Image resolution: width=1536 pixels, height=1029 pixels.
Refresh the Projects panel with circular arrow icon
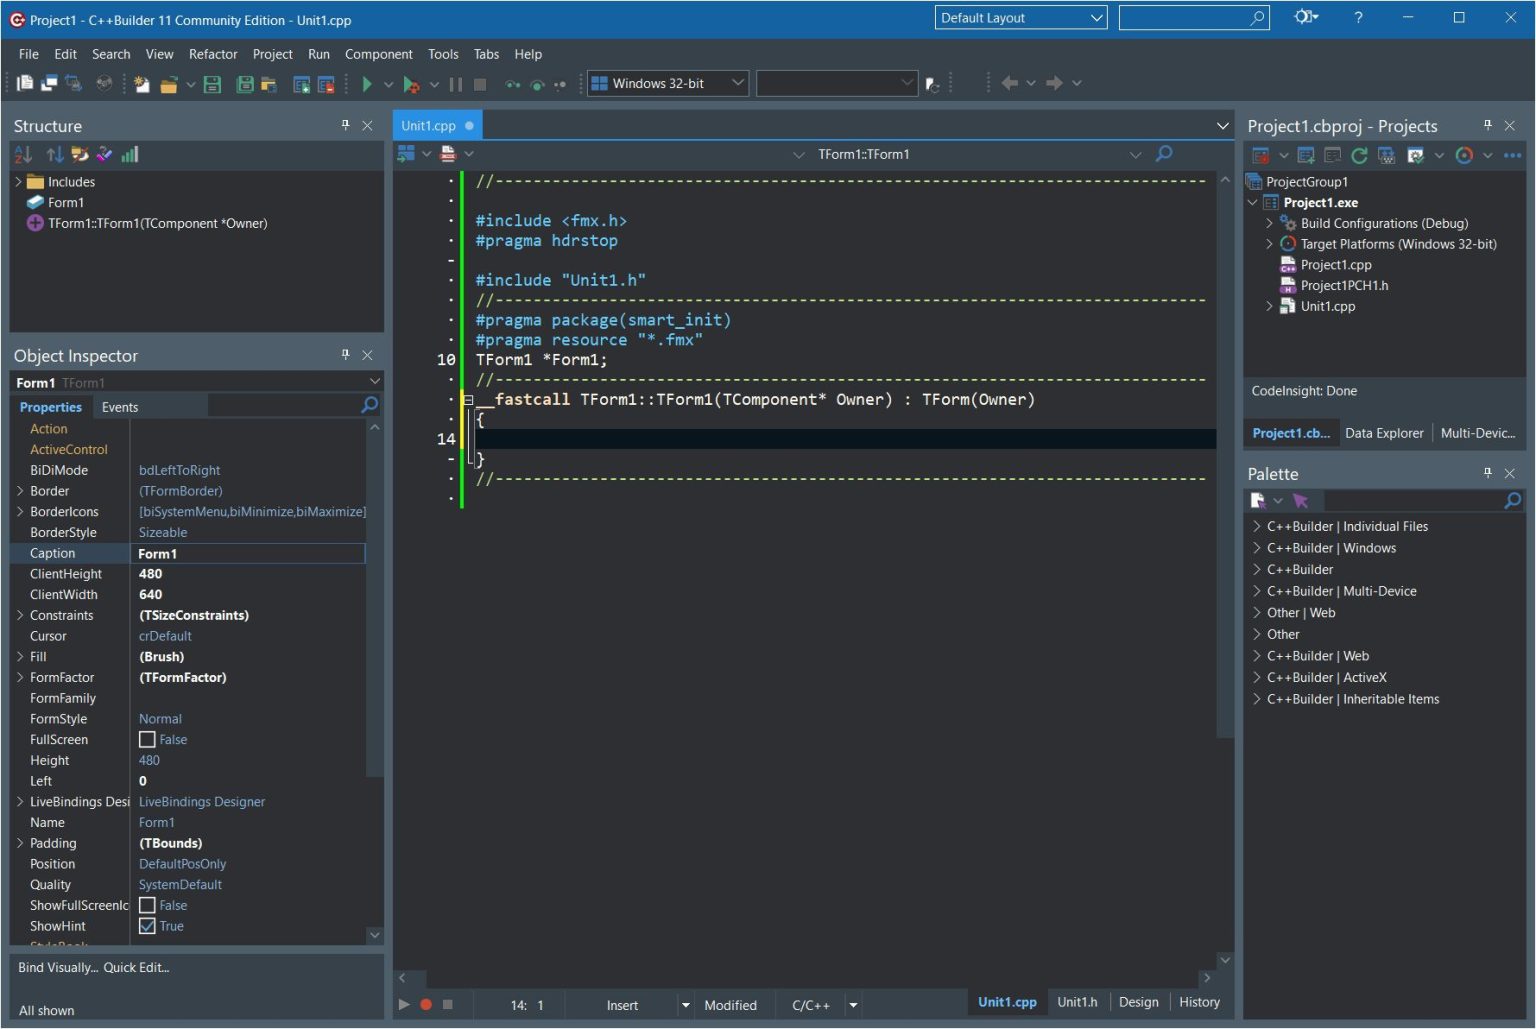click(x=1358, y=156)
